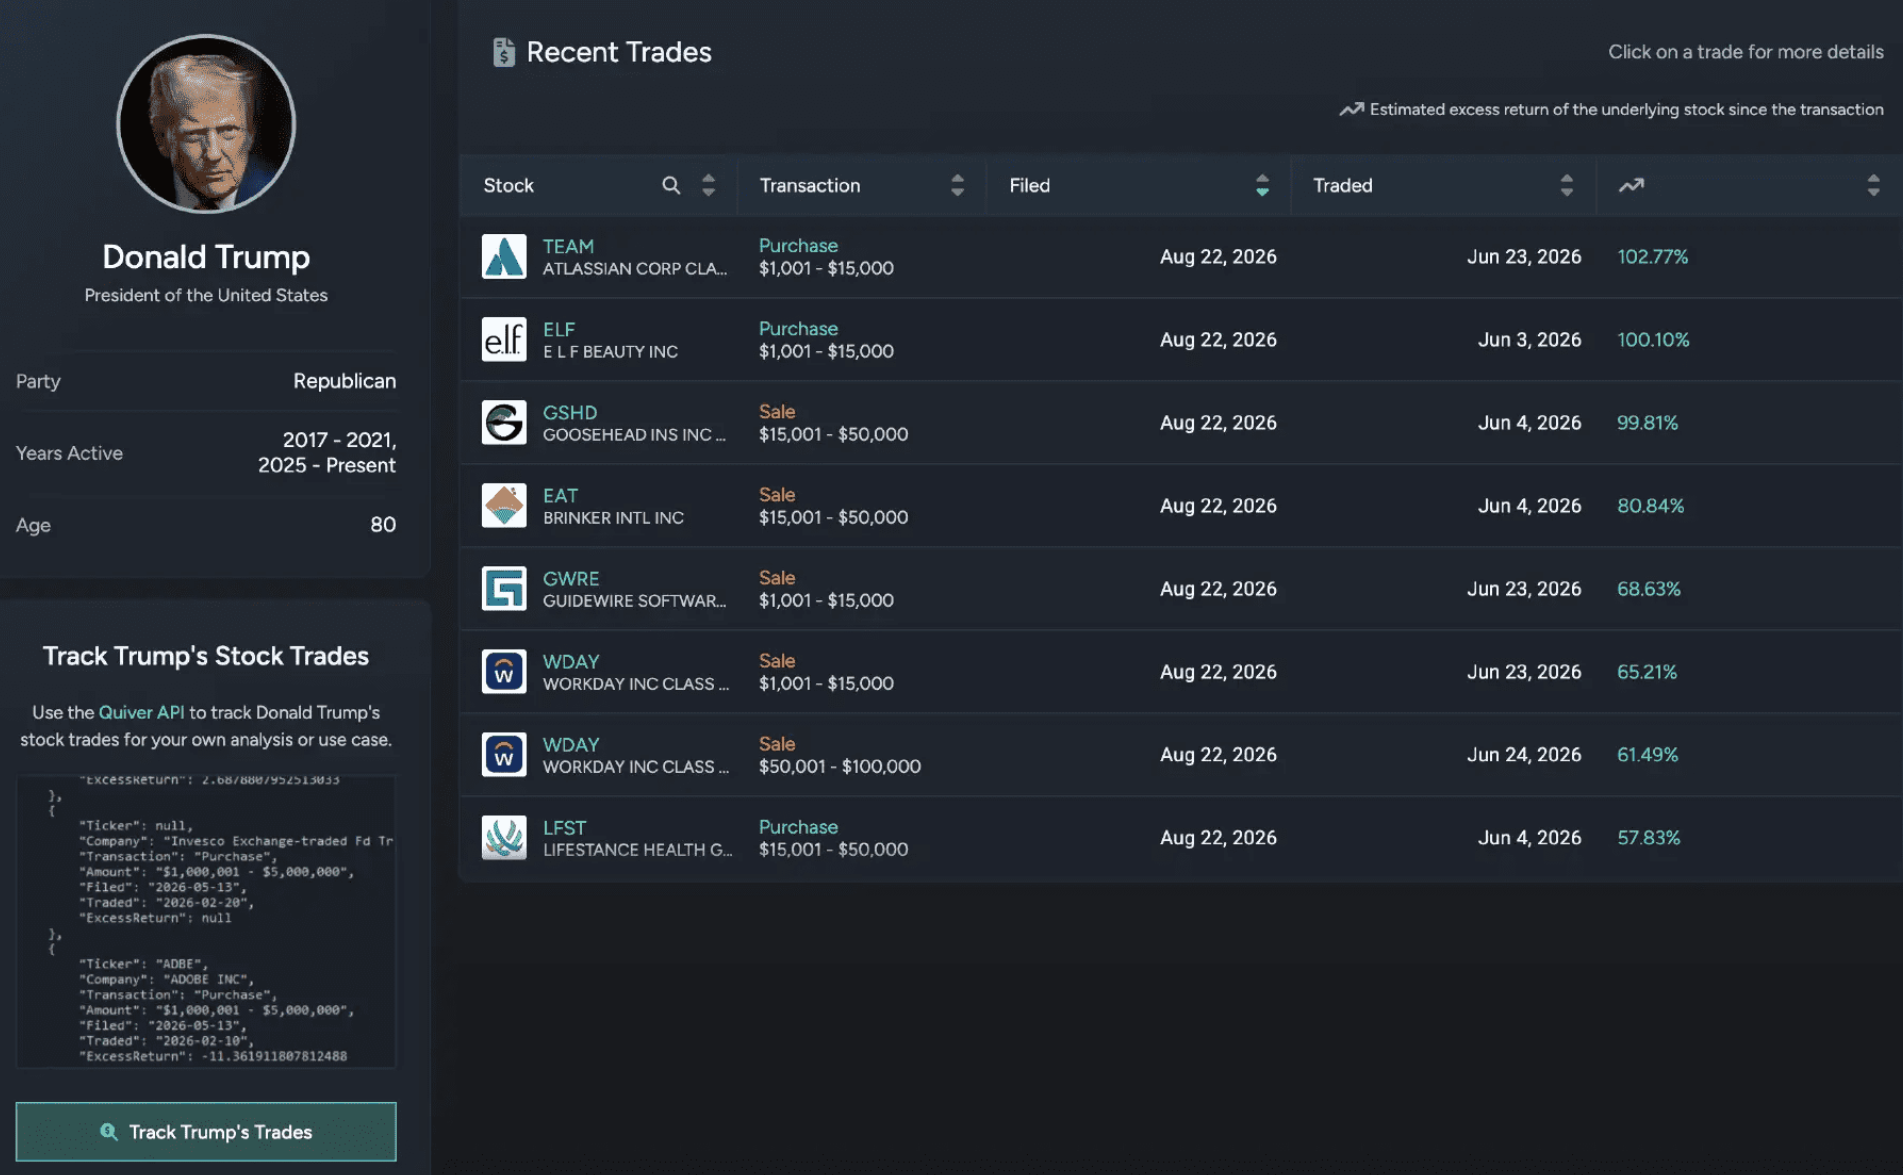Click the Recent Trades heading

pyautogui.click(x=619, y=52)
